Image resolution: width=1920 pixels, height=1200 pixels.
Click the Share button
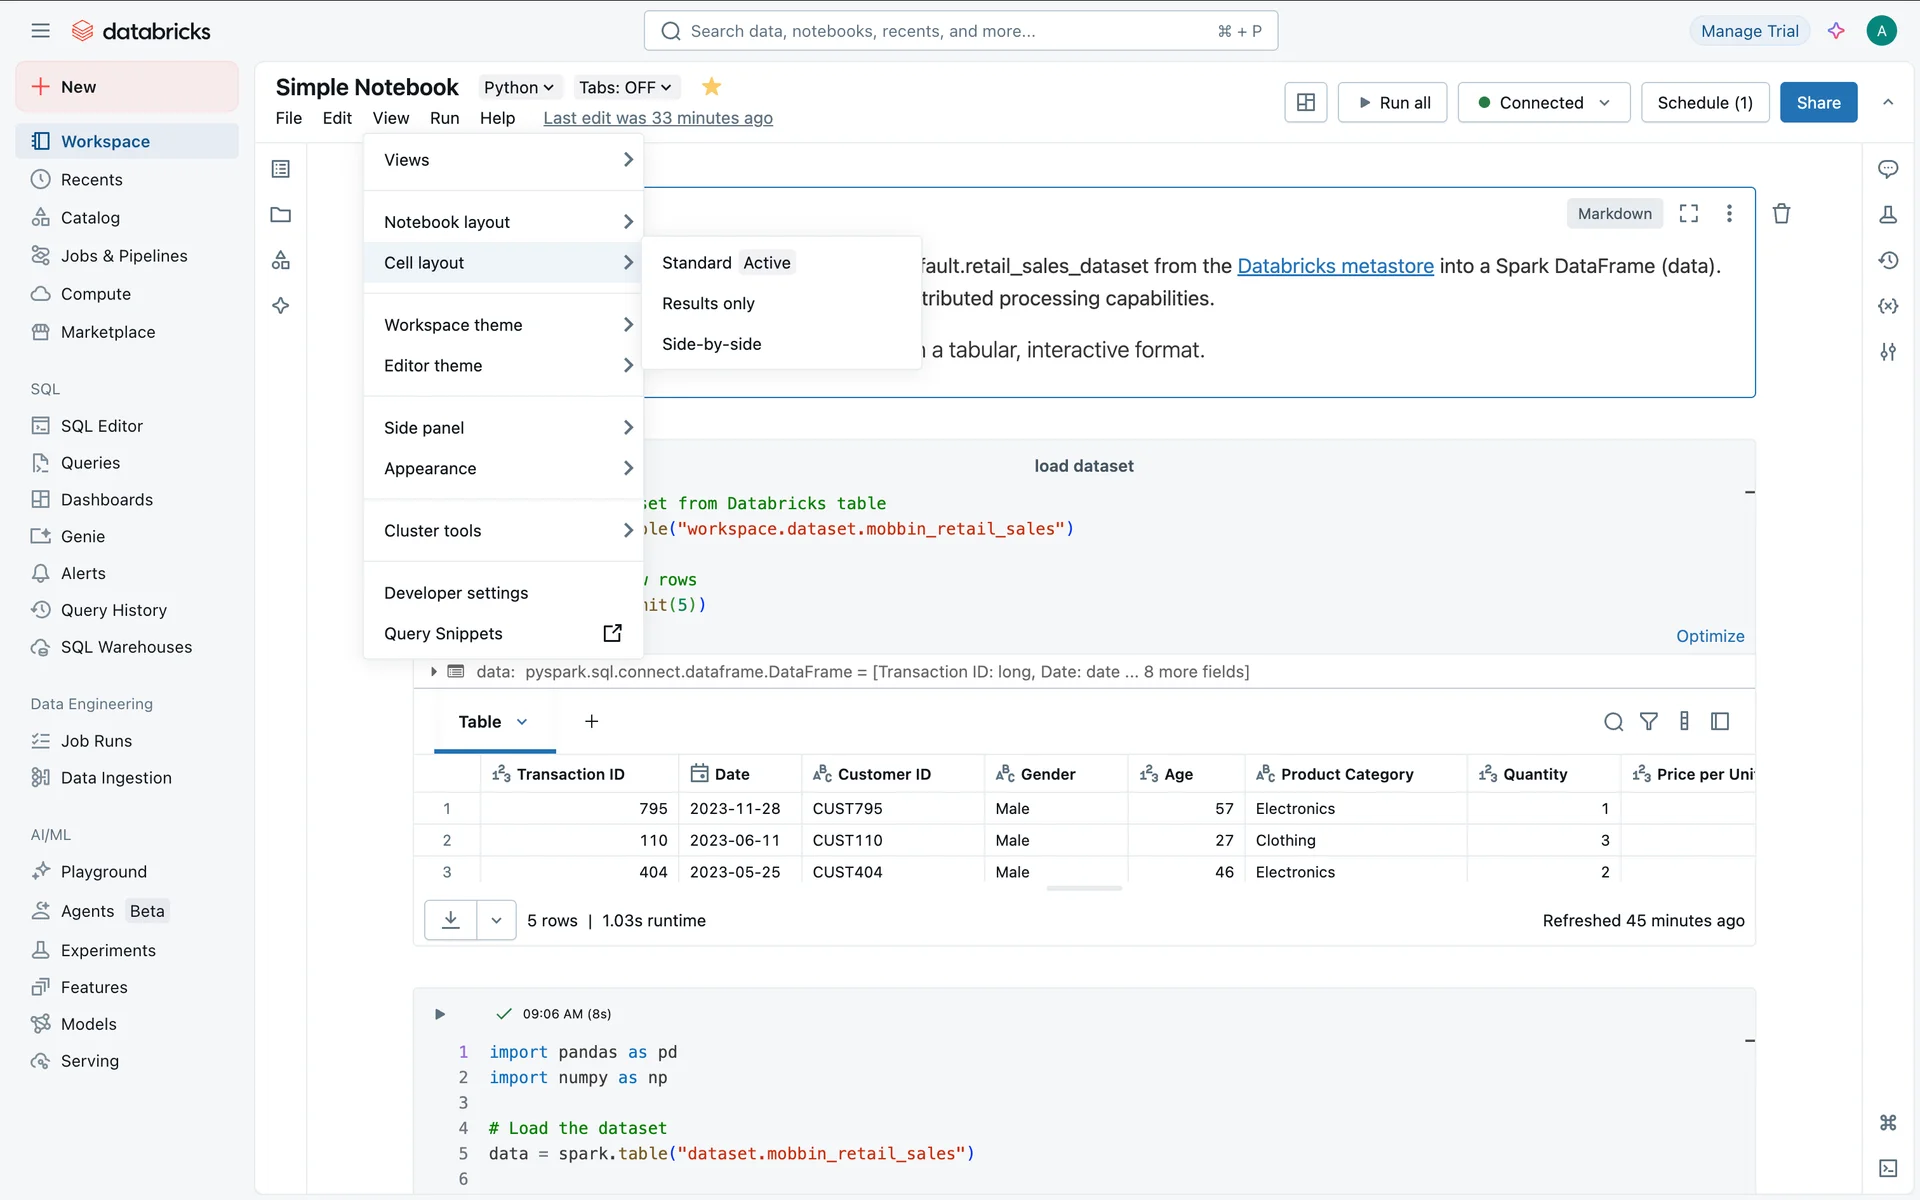[x=1817, y=103]
